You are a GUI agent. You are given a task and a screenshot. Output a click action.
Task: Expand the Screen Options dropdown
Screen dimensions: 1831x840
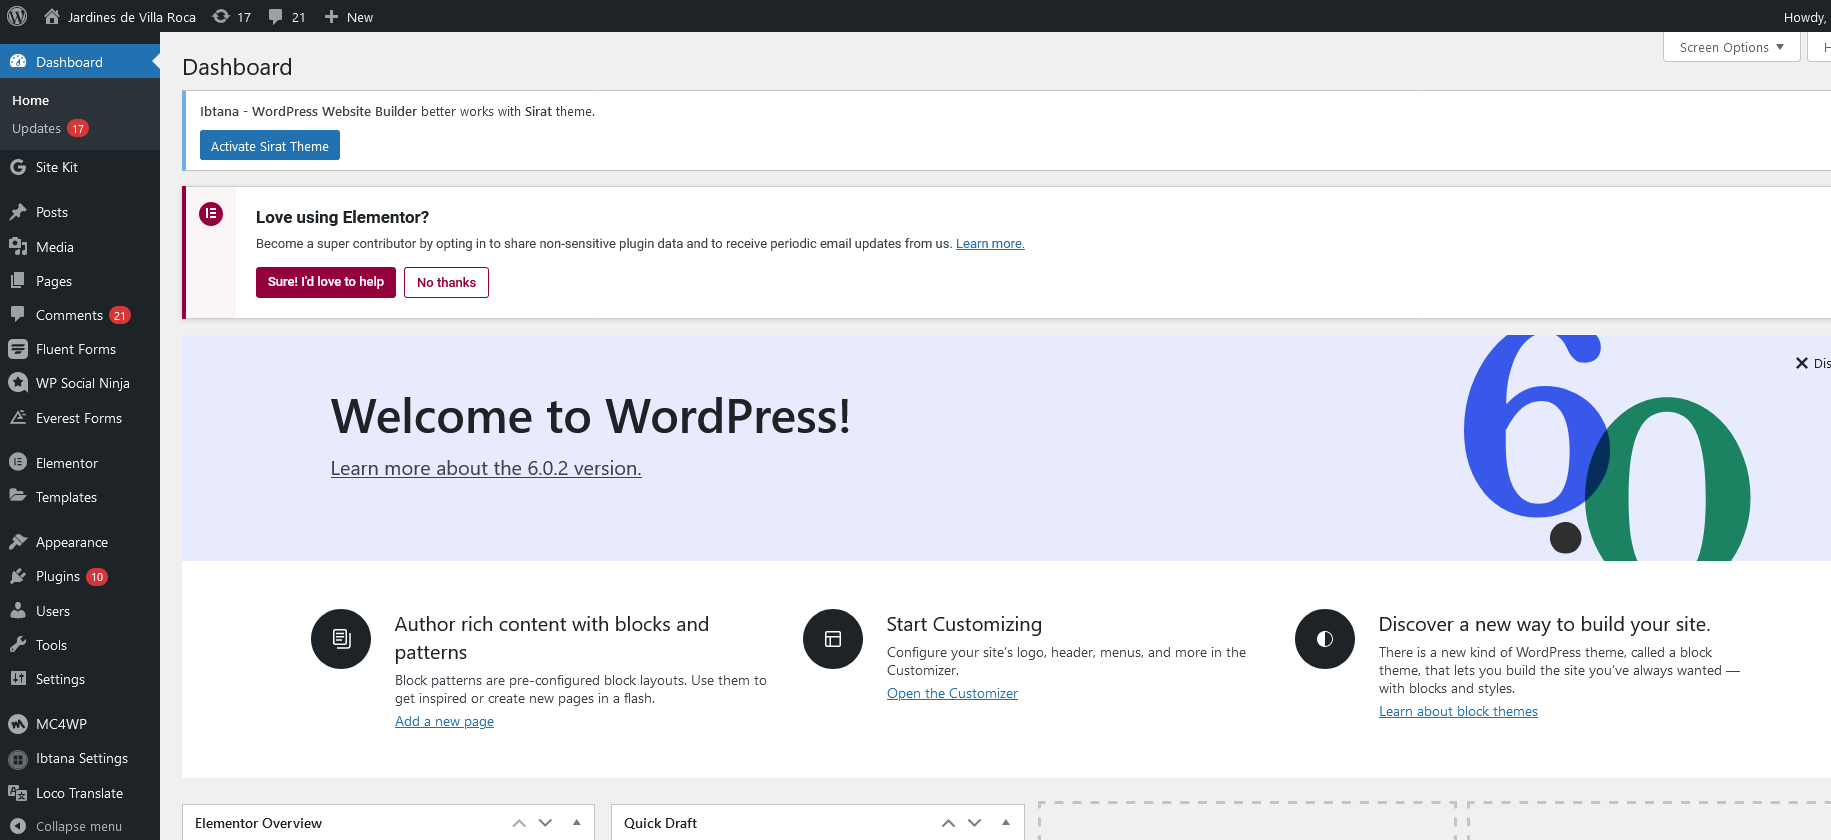click(1731, 47)
